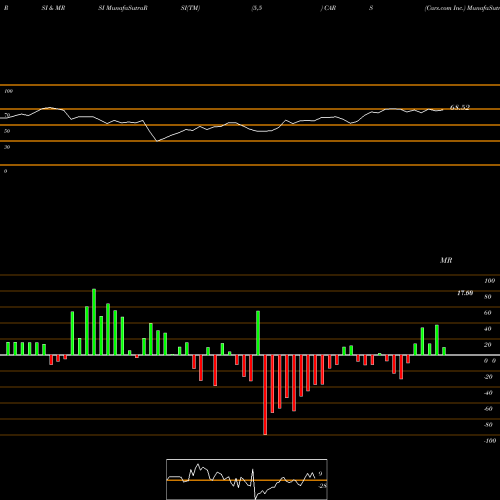Click the longest red MR bar reaching -100
Viewport: 500px width, 500px height.
pos(265,395)
